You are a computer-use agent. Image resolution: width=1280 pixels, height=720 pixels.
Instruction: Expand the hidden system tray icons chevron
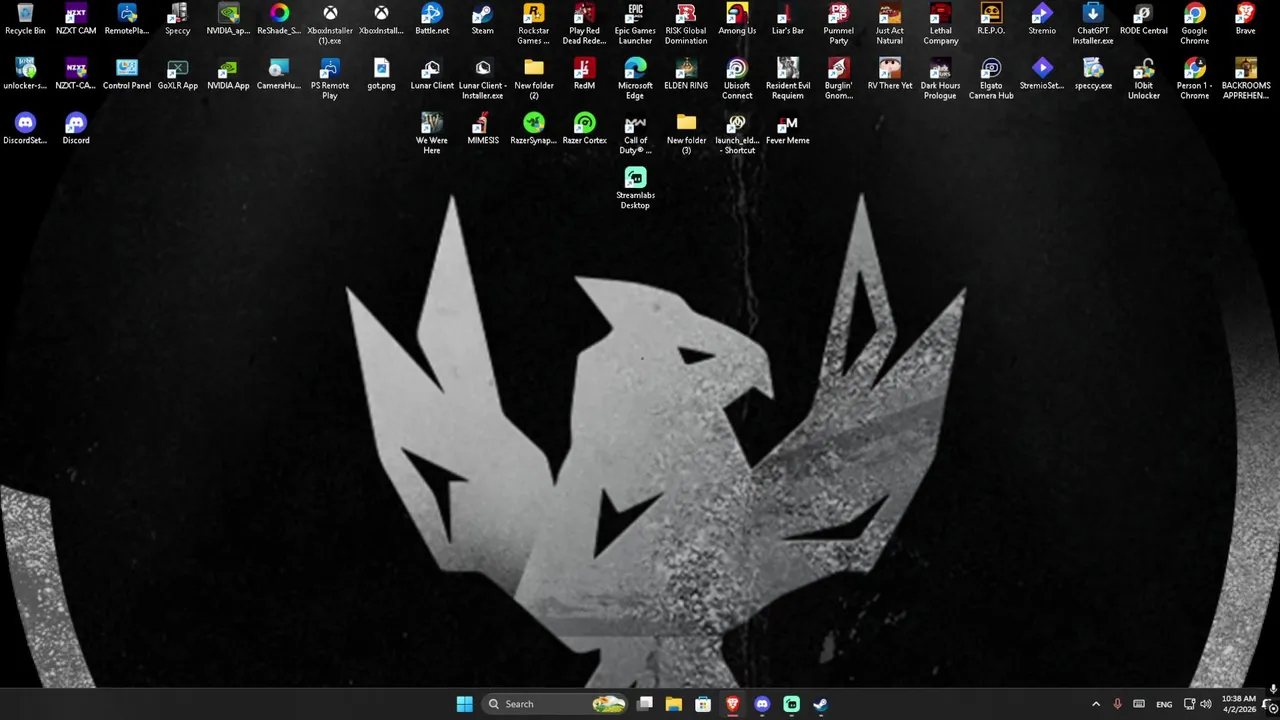click(x=1095, y=704)
